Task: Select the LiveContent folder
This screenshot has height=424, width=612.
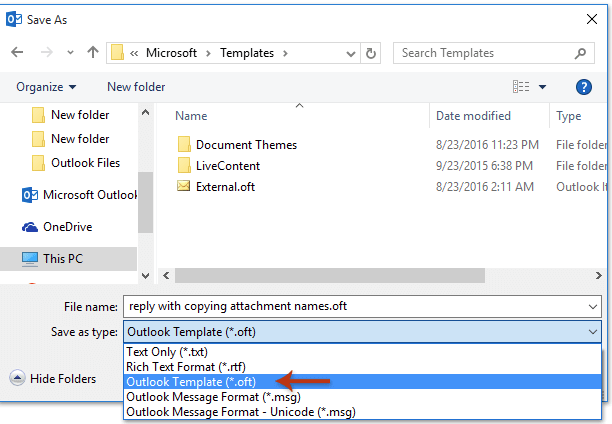Action: pos(228,166)
